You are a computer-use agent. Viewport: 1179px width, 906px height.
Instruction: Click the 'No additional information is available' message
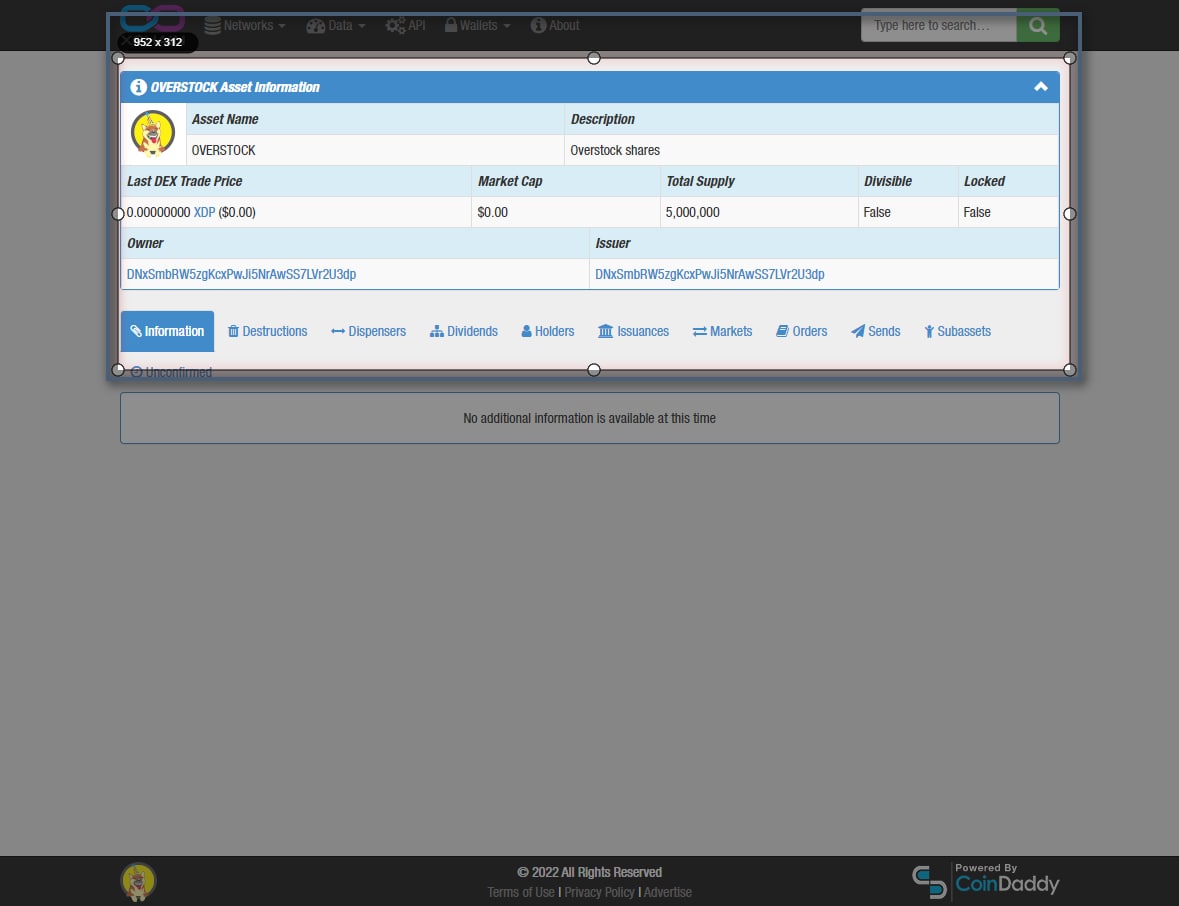(x=590, y=418)
